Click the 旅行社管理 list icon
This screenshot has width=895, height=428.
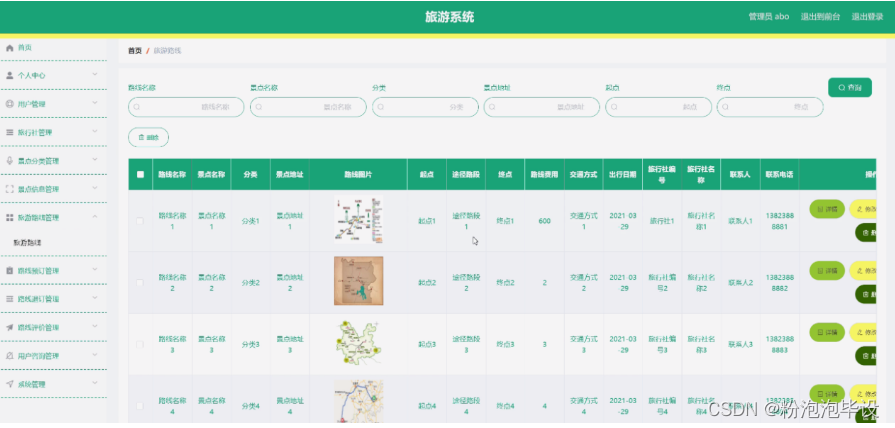[x=10, y=132]
